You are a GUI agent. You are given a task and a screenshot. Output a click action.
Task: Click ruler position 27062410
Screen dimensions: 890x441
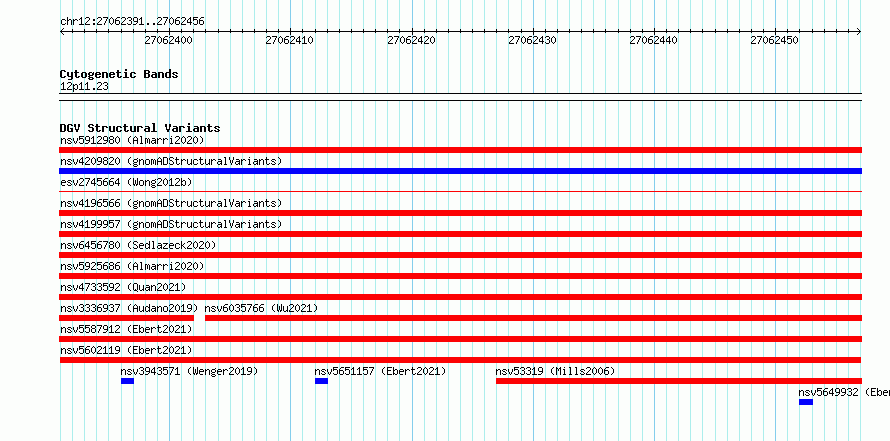click(x=289, y=40)
